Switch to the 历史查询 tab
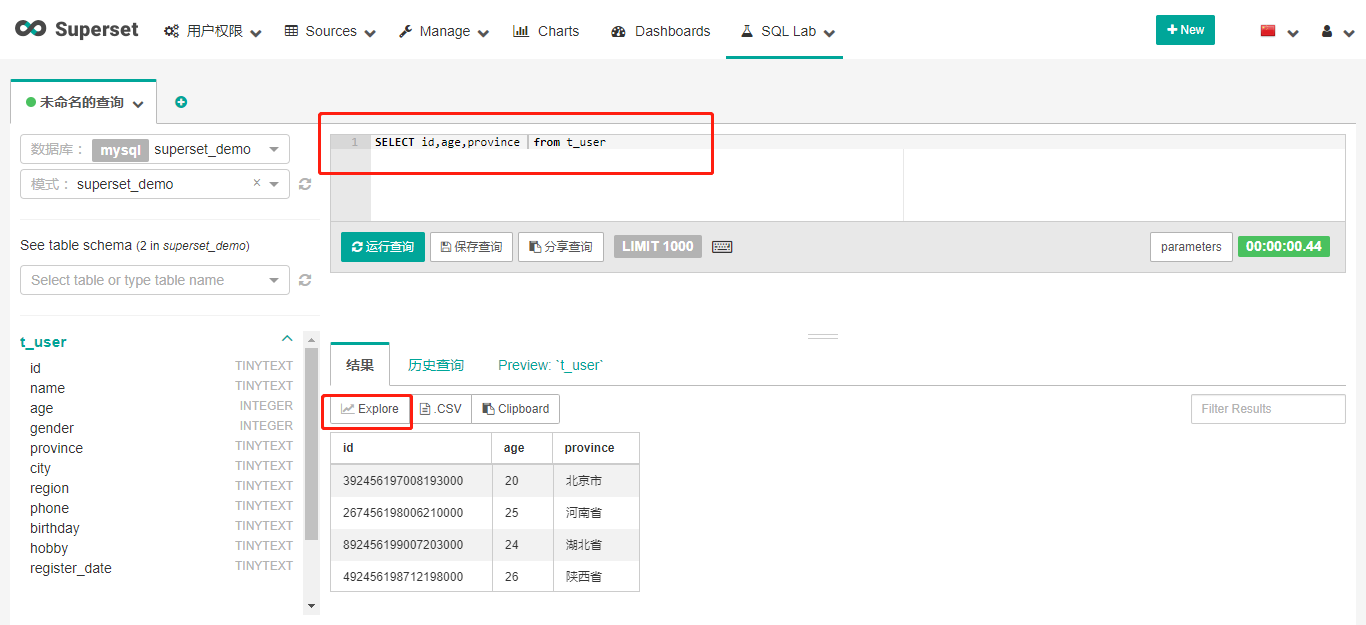 [436, 365]
